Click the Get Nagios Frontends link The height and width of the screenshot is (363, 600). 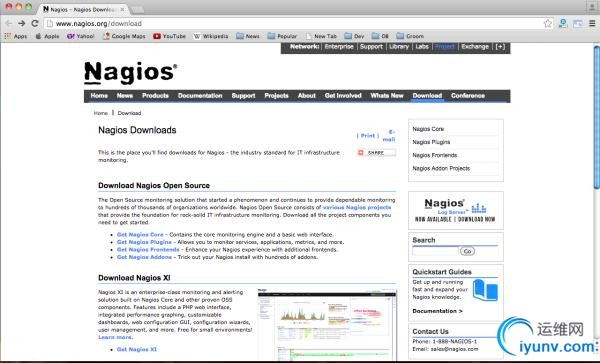pos(148,250)
